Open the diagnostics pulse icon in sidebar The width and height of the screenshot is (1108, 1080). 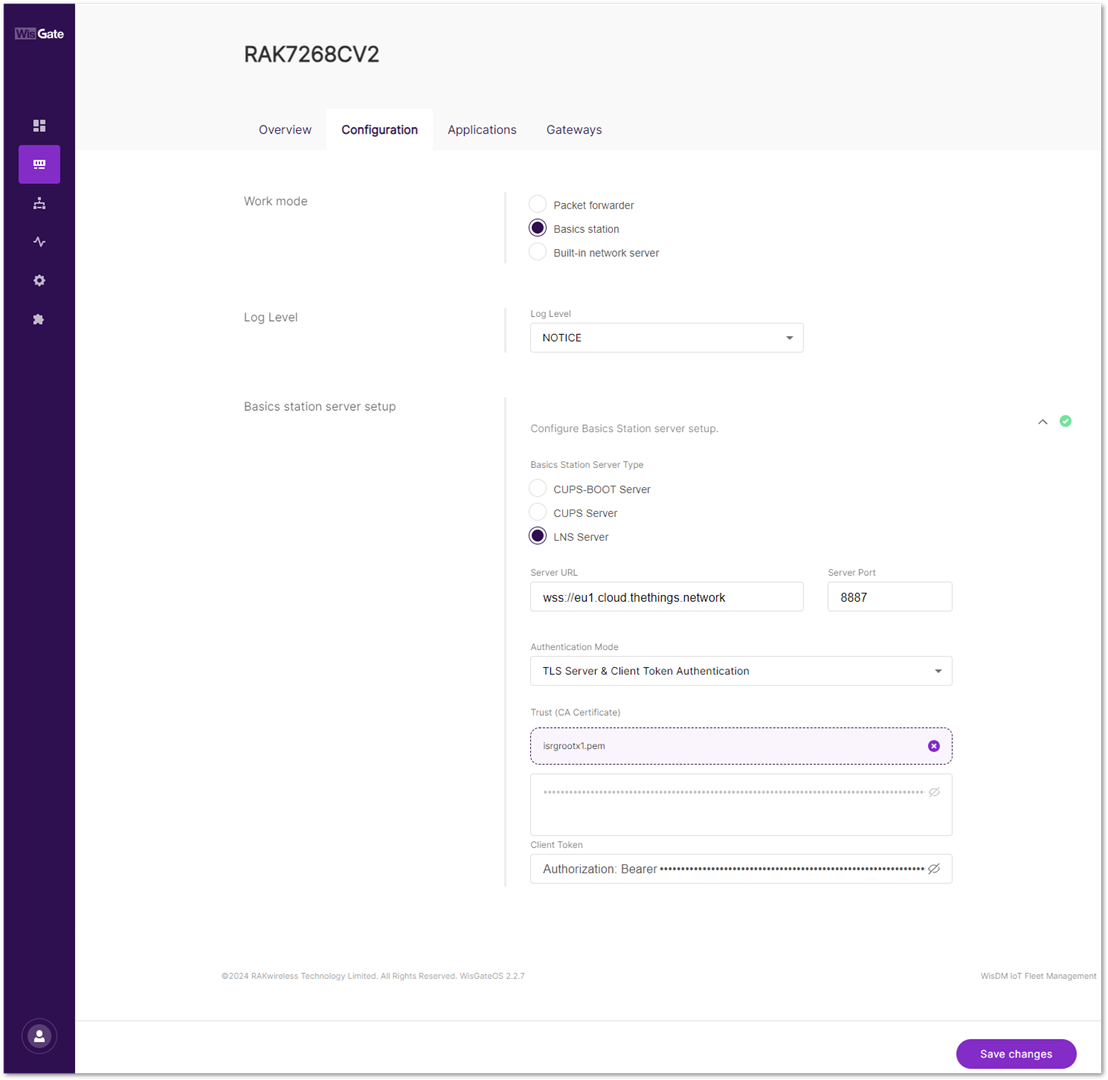tap(40, 242)
